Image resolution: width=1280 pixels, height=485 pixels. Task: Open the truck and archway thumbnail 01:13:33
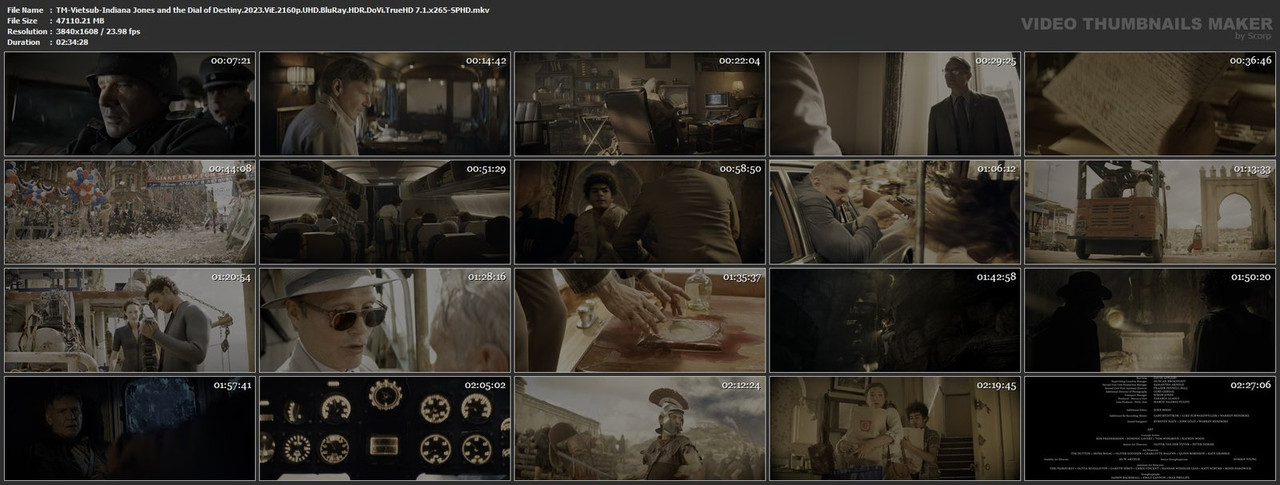[1149, 211]
